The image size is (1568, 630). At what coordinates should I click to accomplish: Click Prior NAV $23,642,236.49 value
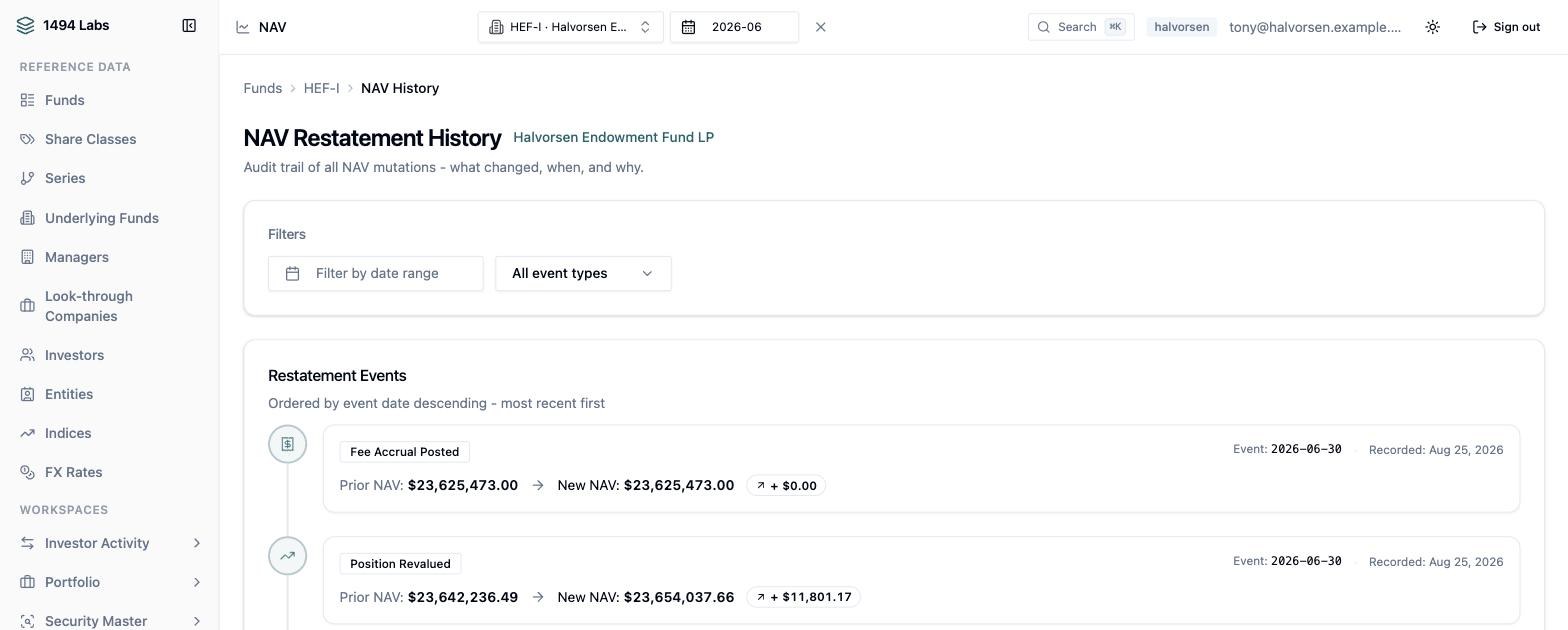tap(463, 597)
